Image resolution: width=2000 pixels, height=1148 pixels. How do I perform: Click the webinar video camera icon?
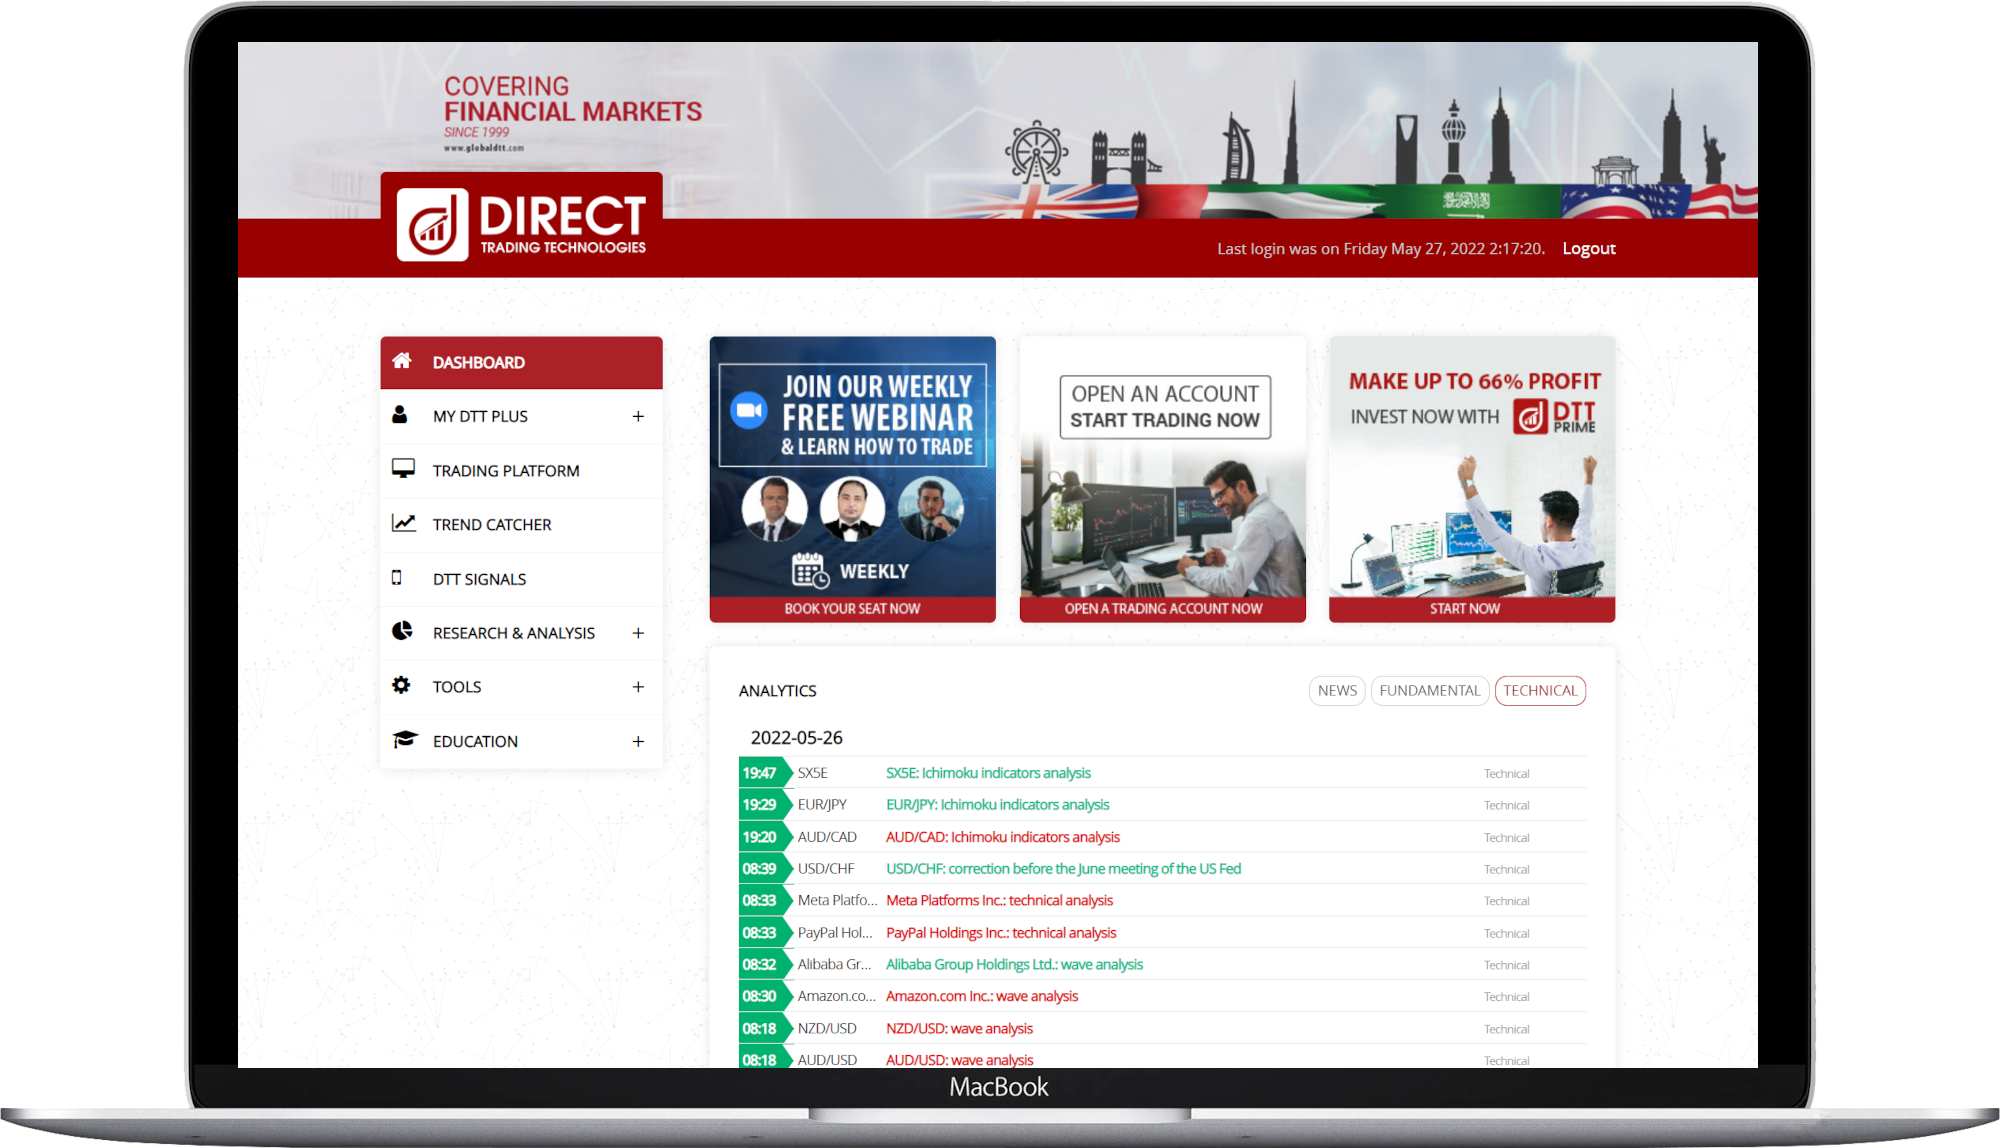(748, 410)
